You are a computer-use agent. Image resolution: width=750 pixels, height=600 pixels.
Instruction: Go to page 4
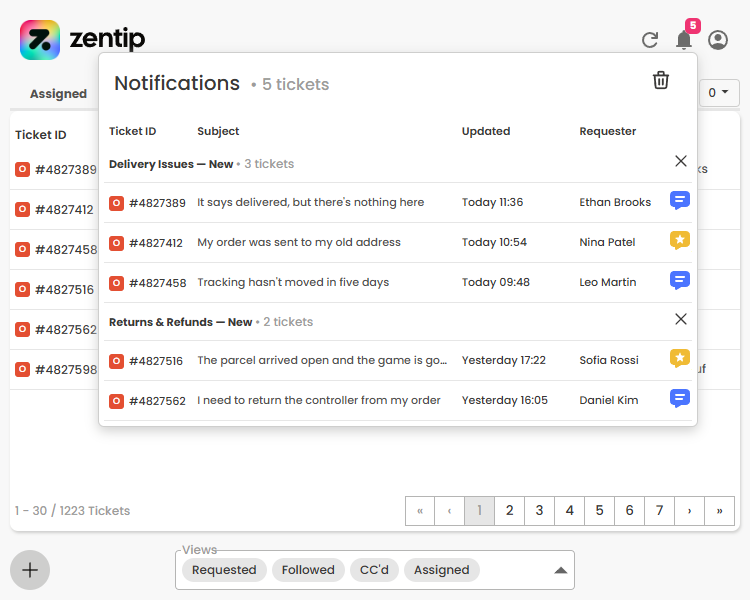569,511
